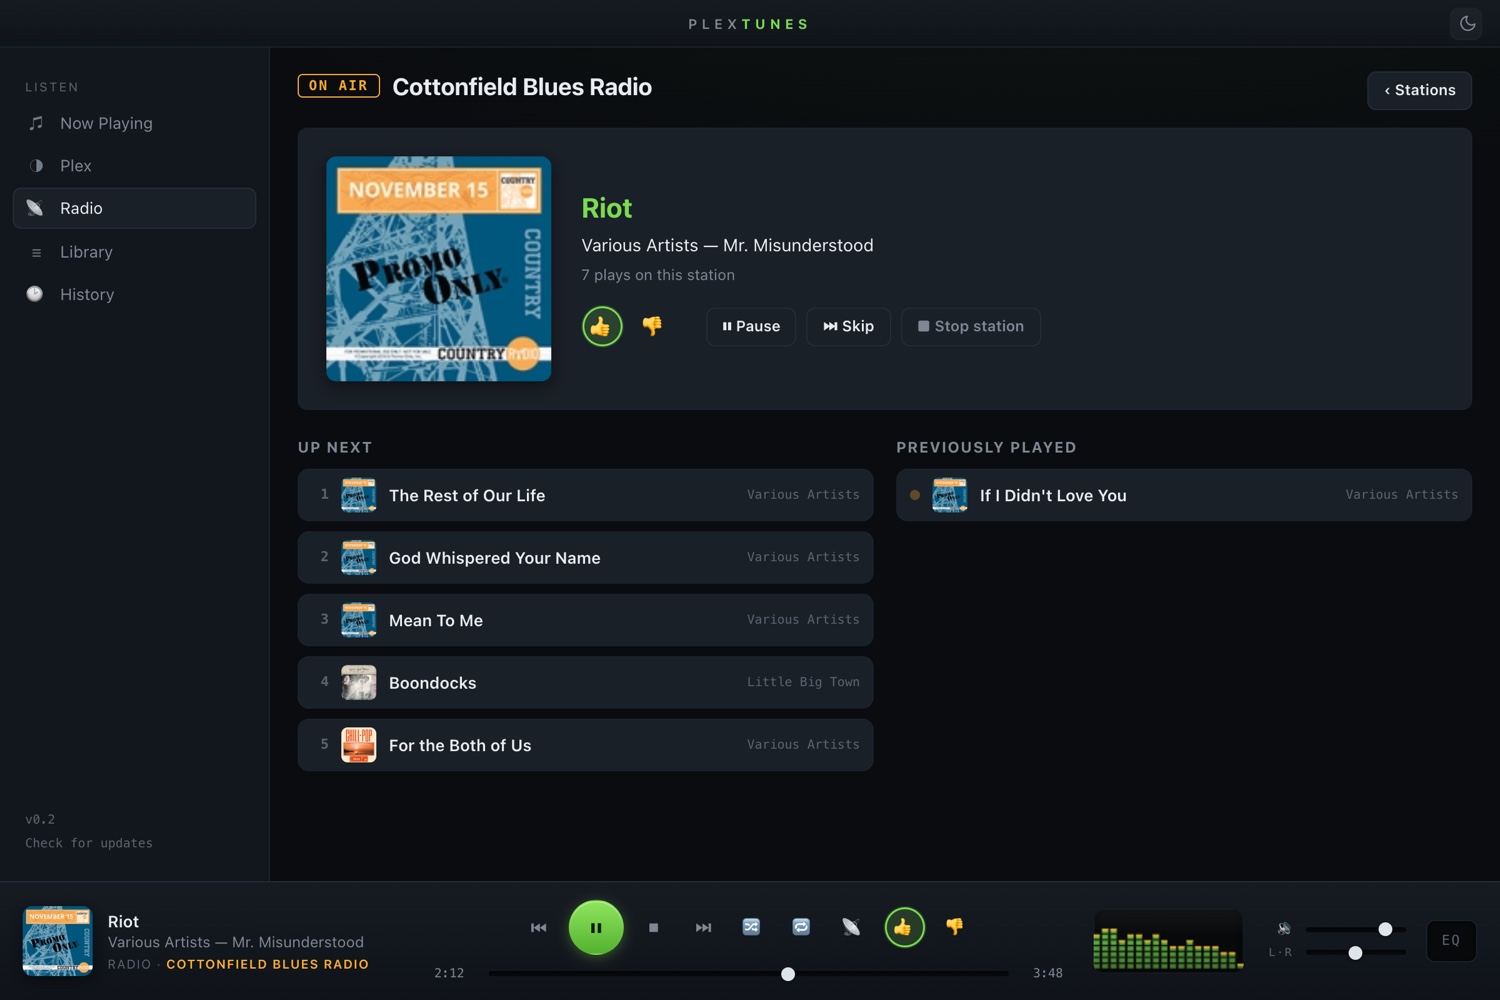Click the cover thumbnail of If I Didn't Love You
The image size is (1500, 1000).
[x=950, y=495]
